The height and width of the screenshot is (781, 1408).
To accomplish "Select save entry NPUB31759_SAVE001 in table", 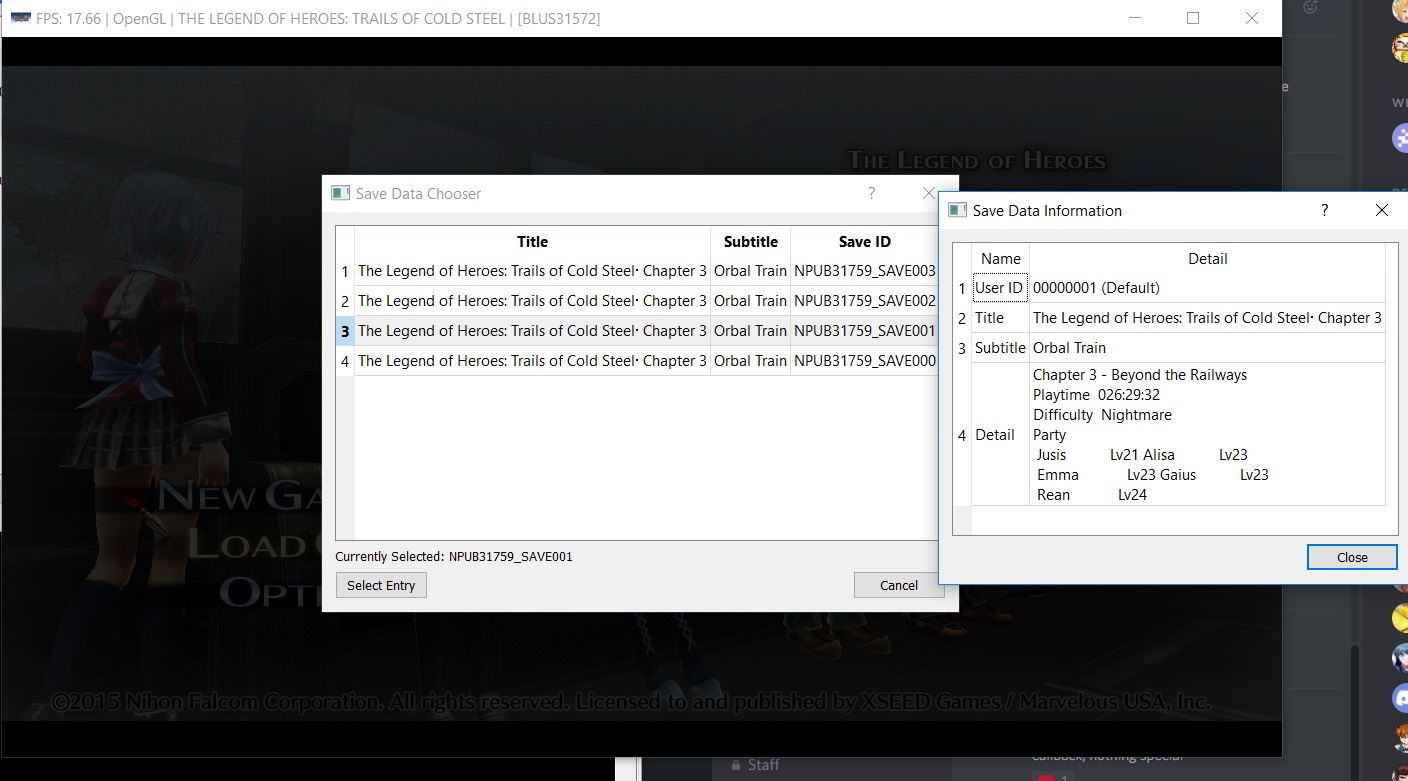I will pyautogui.click(x=864, y=331).
